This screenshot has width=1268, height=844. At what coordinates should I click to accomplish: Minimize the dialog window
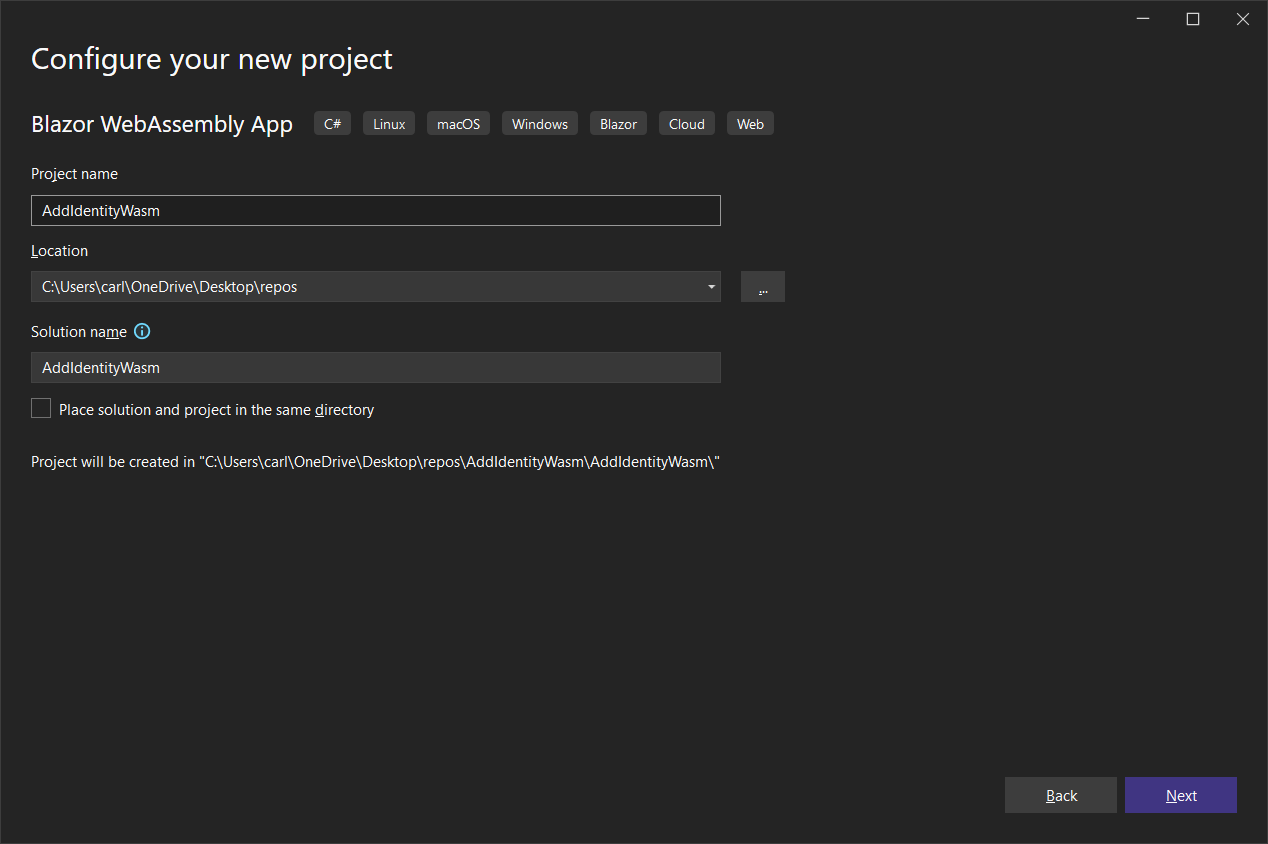(1143, 19)
